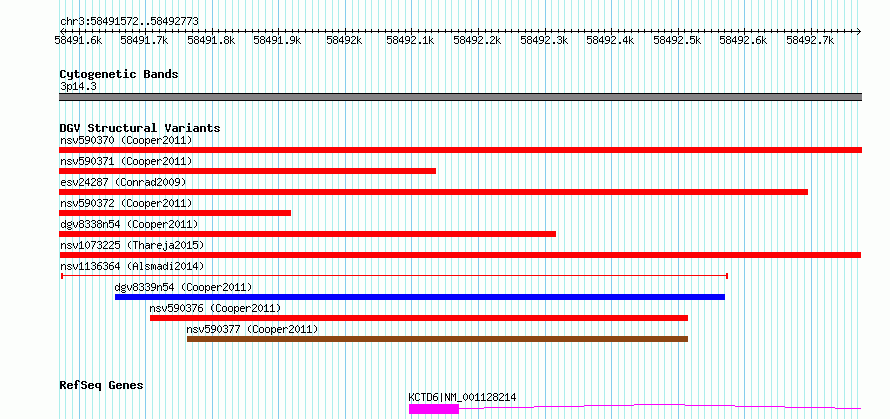Open the nsv590377 (Cooper2011) label
This screenshot has width=890, height=419.
coord(253,329)
